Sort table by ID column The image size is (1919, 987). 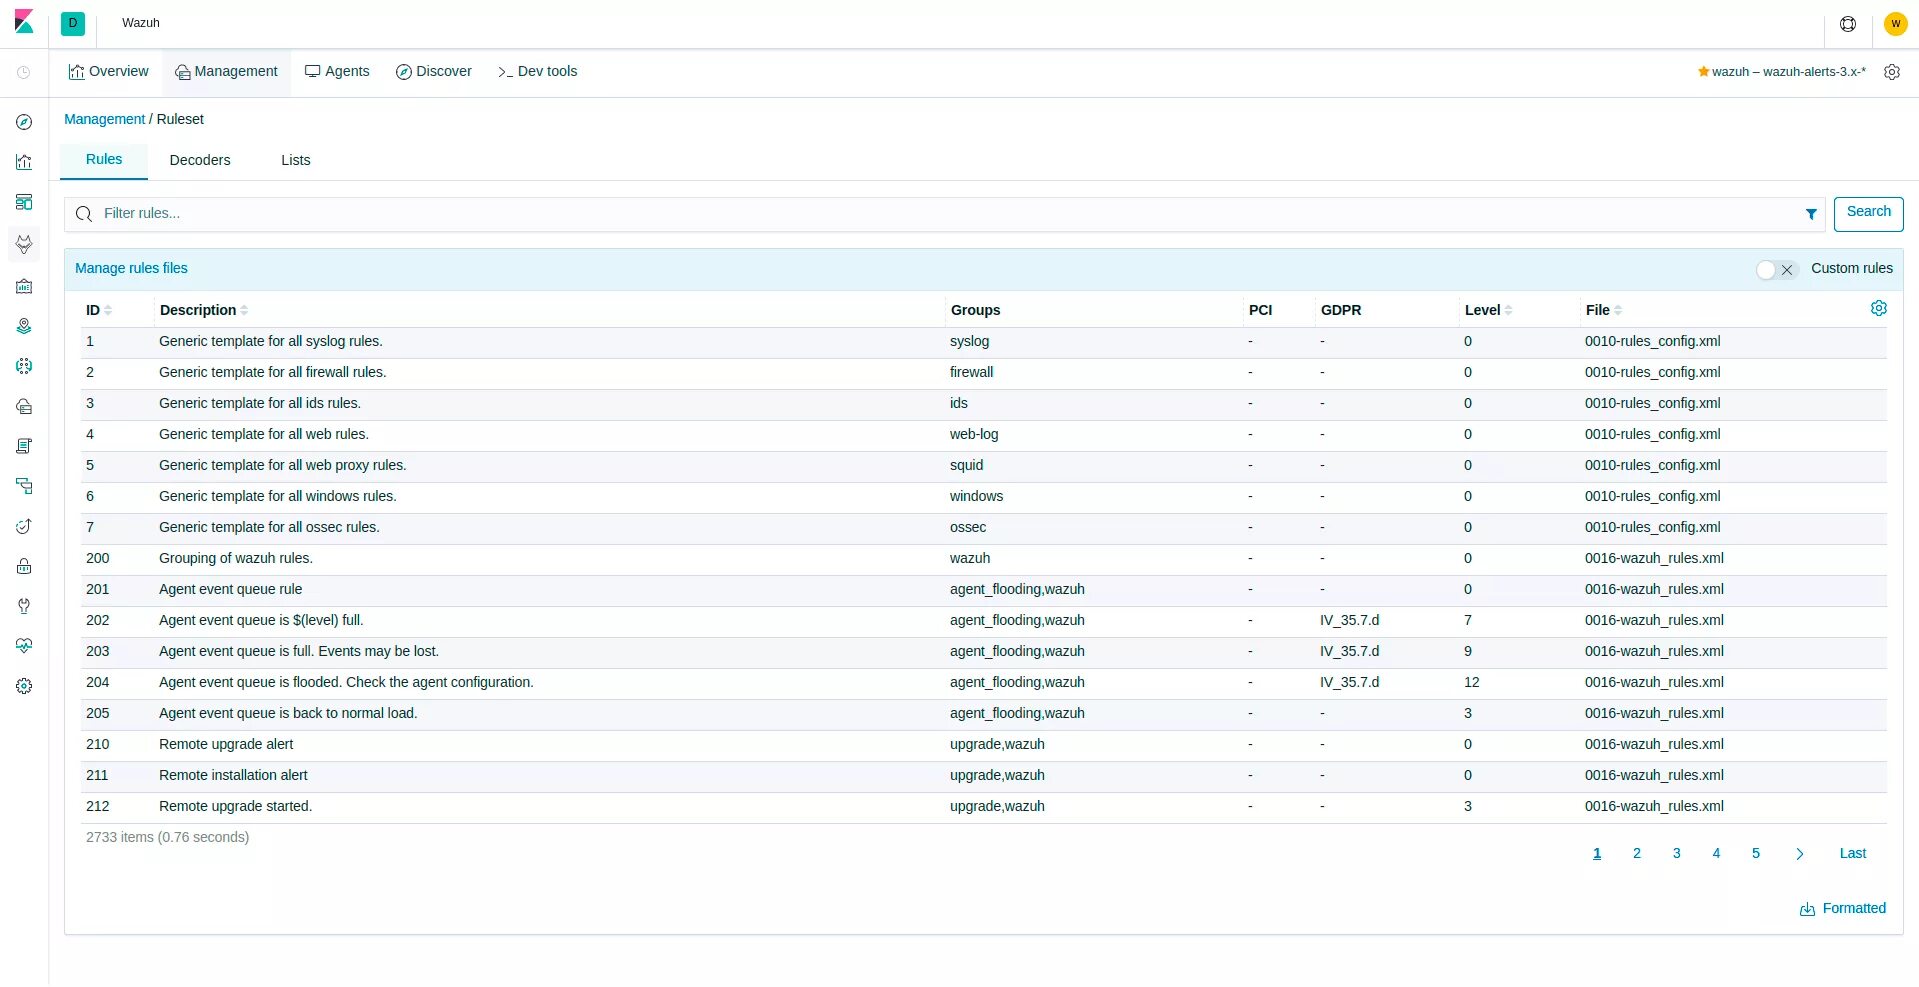click(98, 310)
